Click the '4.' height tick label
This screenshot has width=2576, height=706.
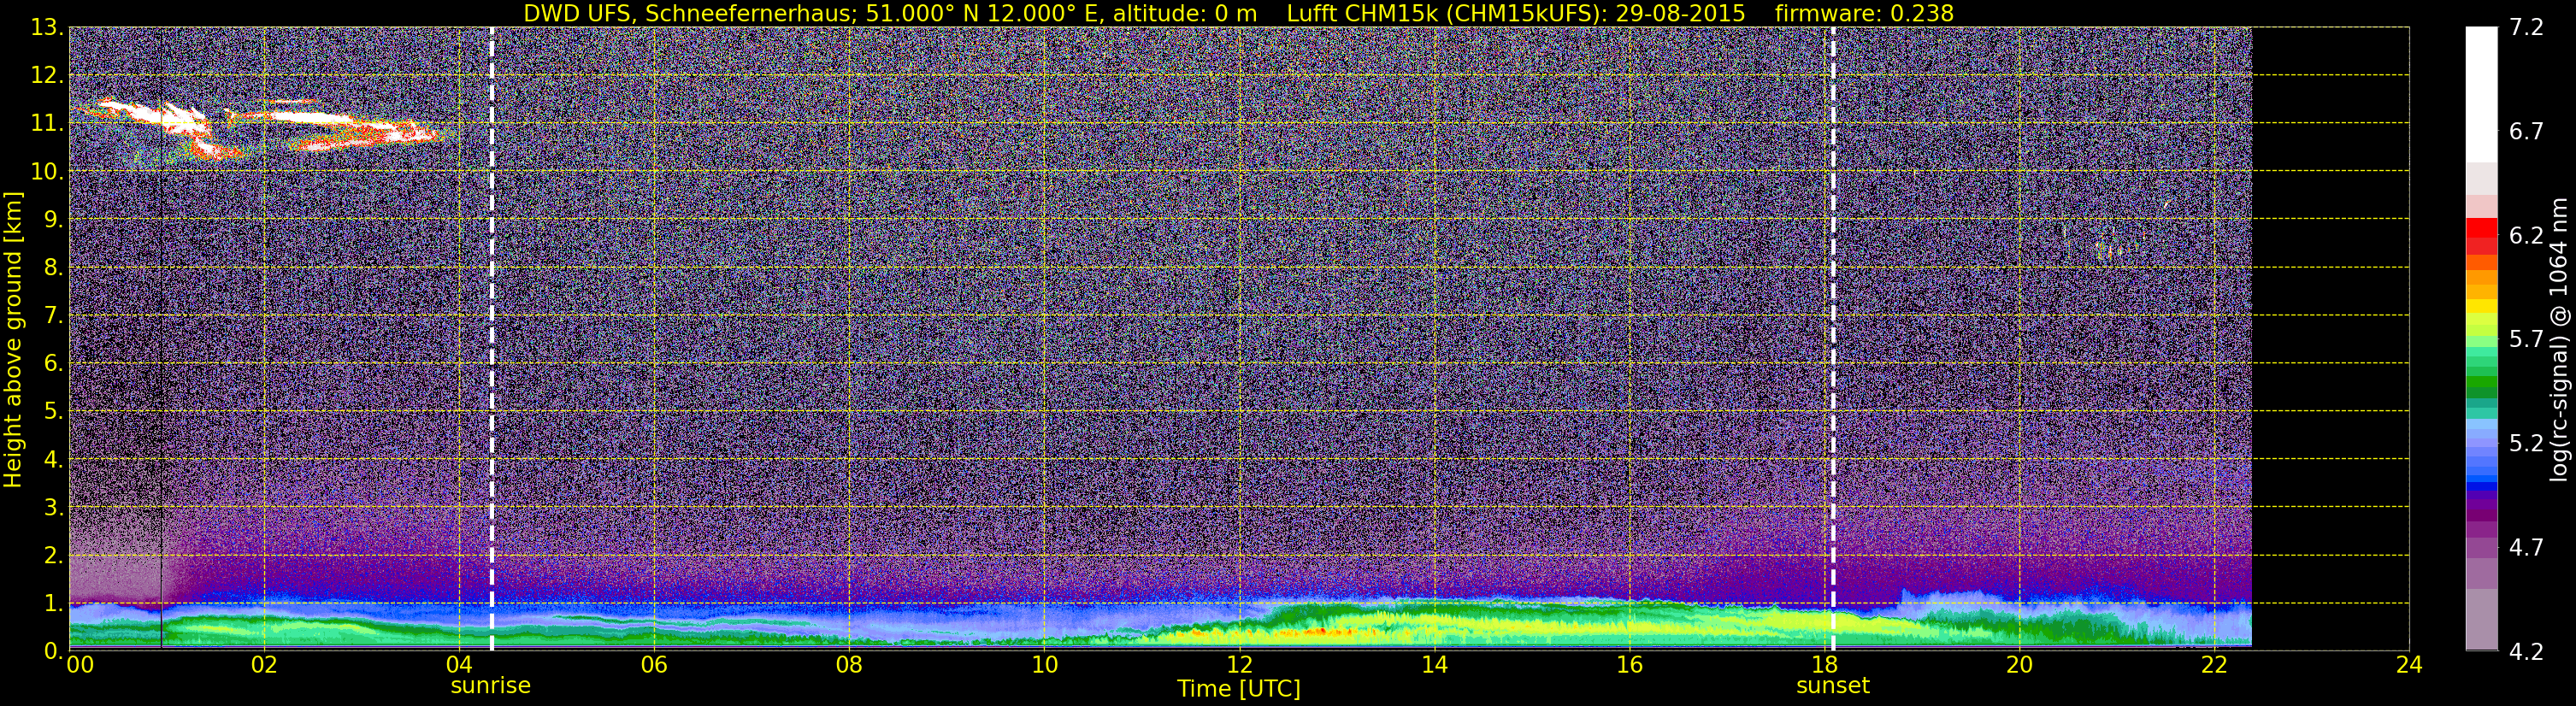coord(53,459)
